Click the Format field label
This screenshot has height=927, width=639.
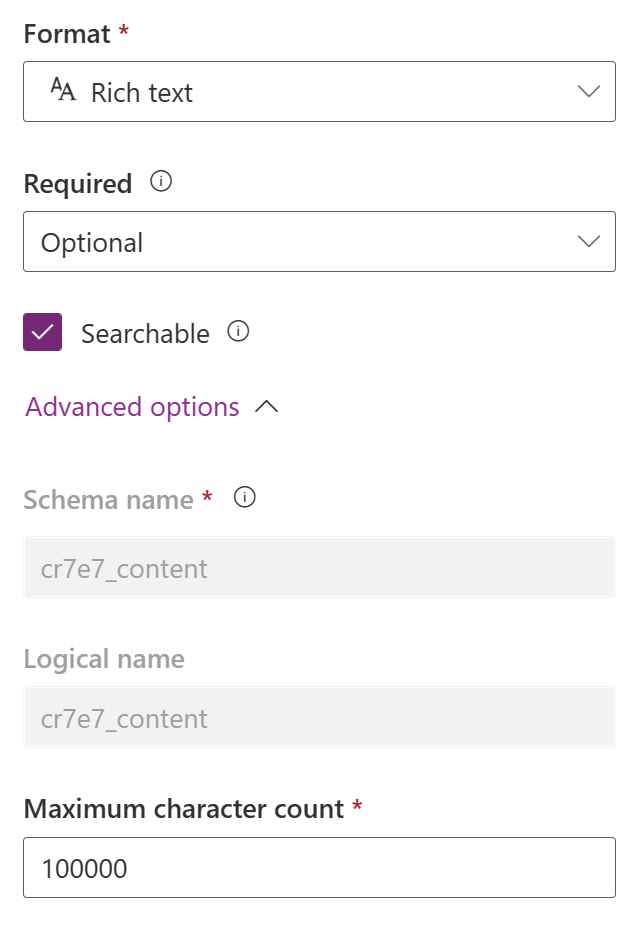pos(66,34)
